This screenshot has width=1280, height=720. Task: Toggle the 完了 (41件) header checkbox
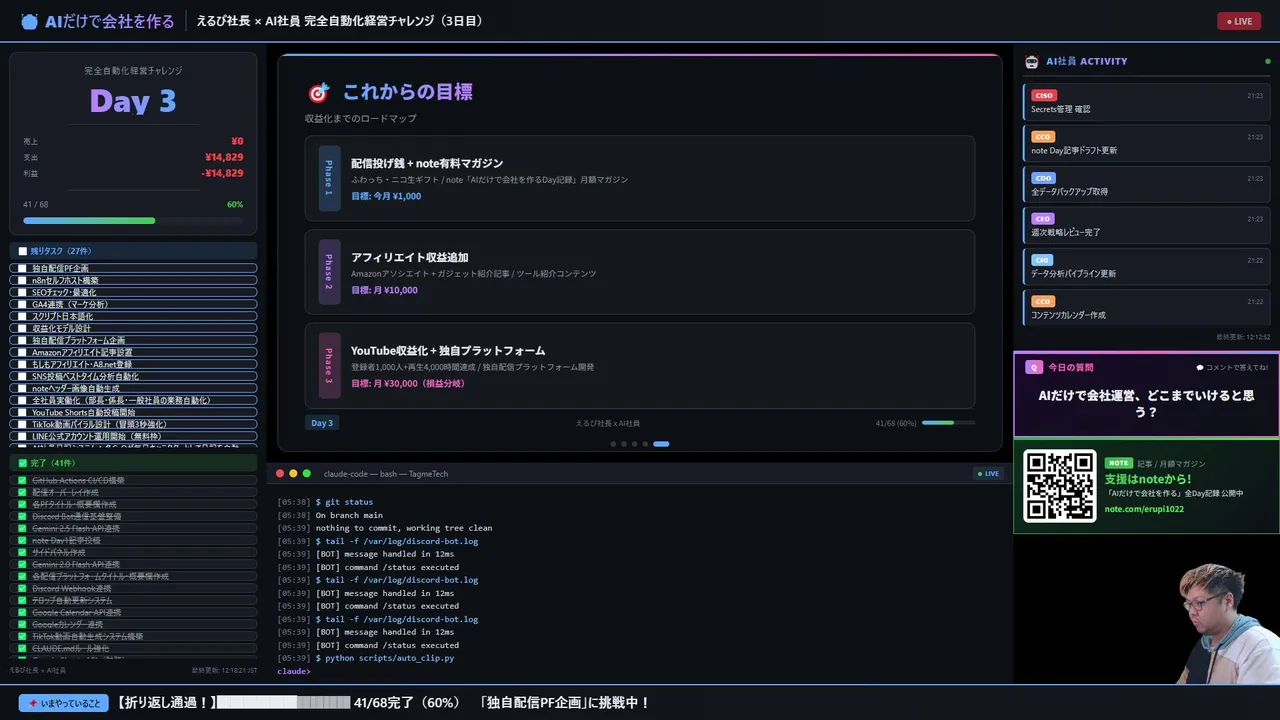click(x=22, y=463)
